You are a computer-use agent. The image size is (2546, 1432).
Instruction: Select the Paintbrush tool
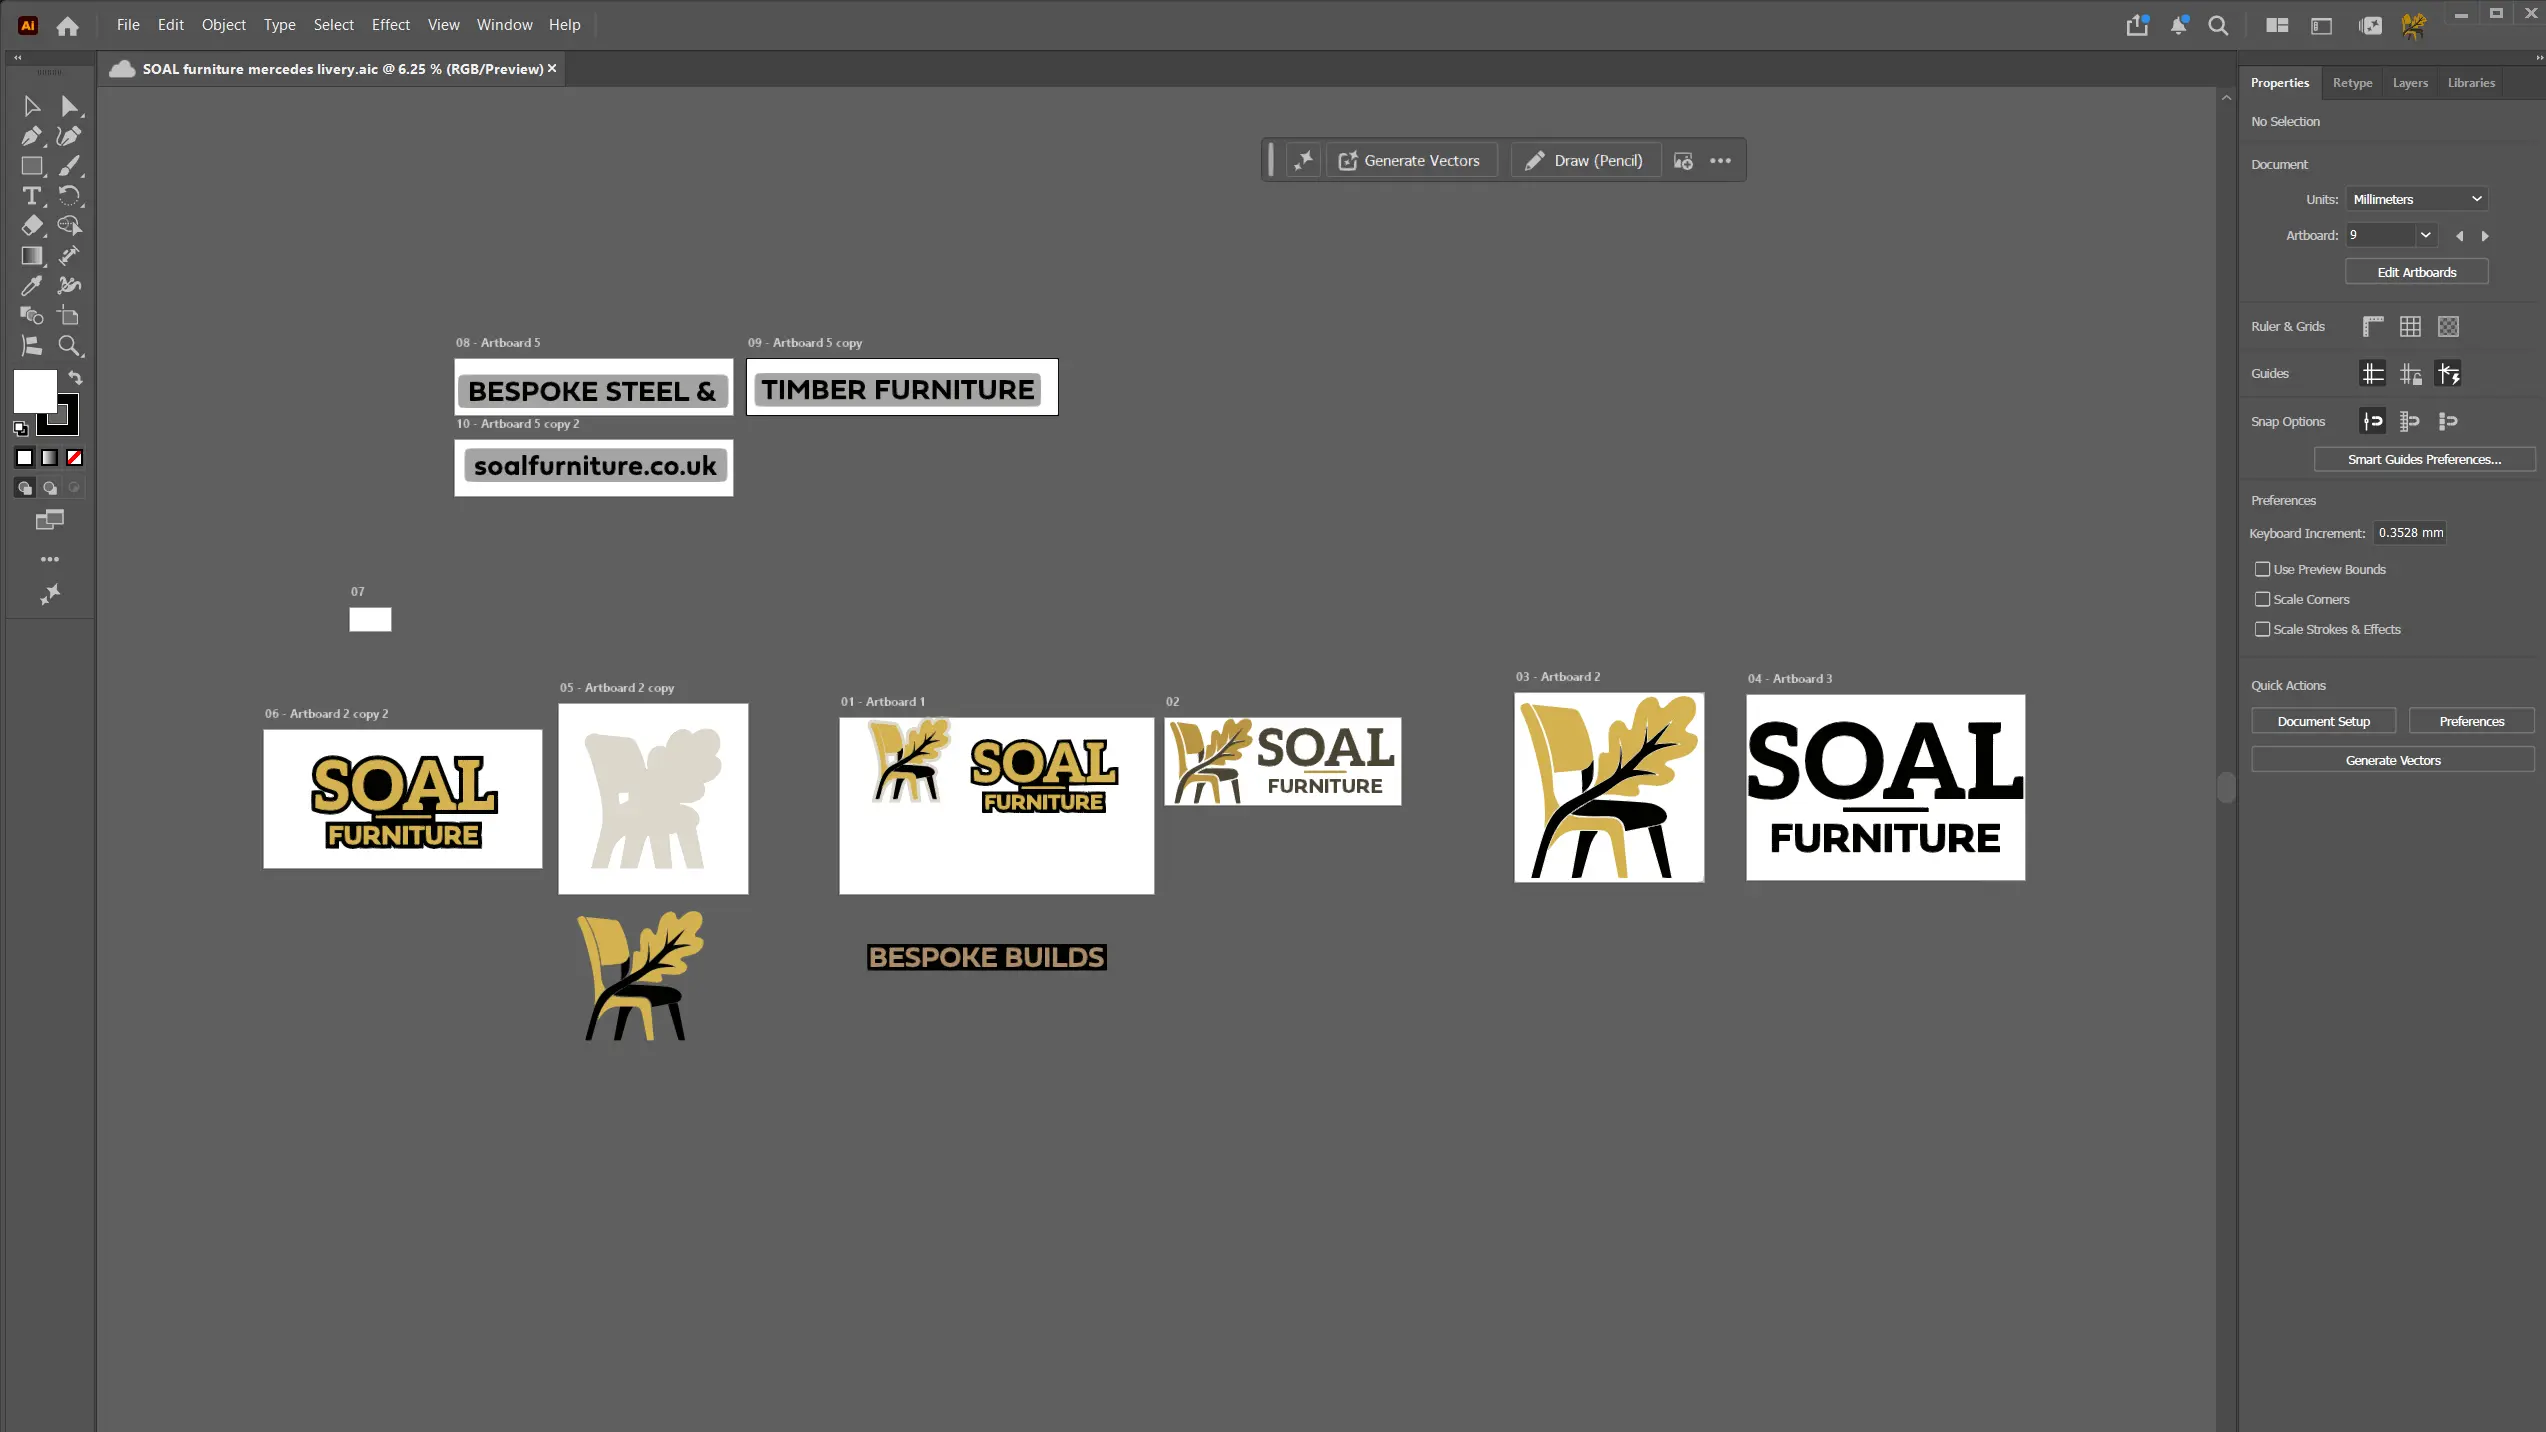coord(69,166)
